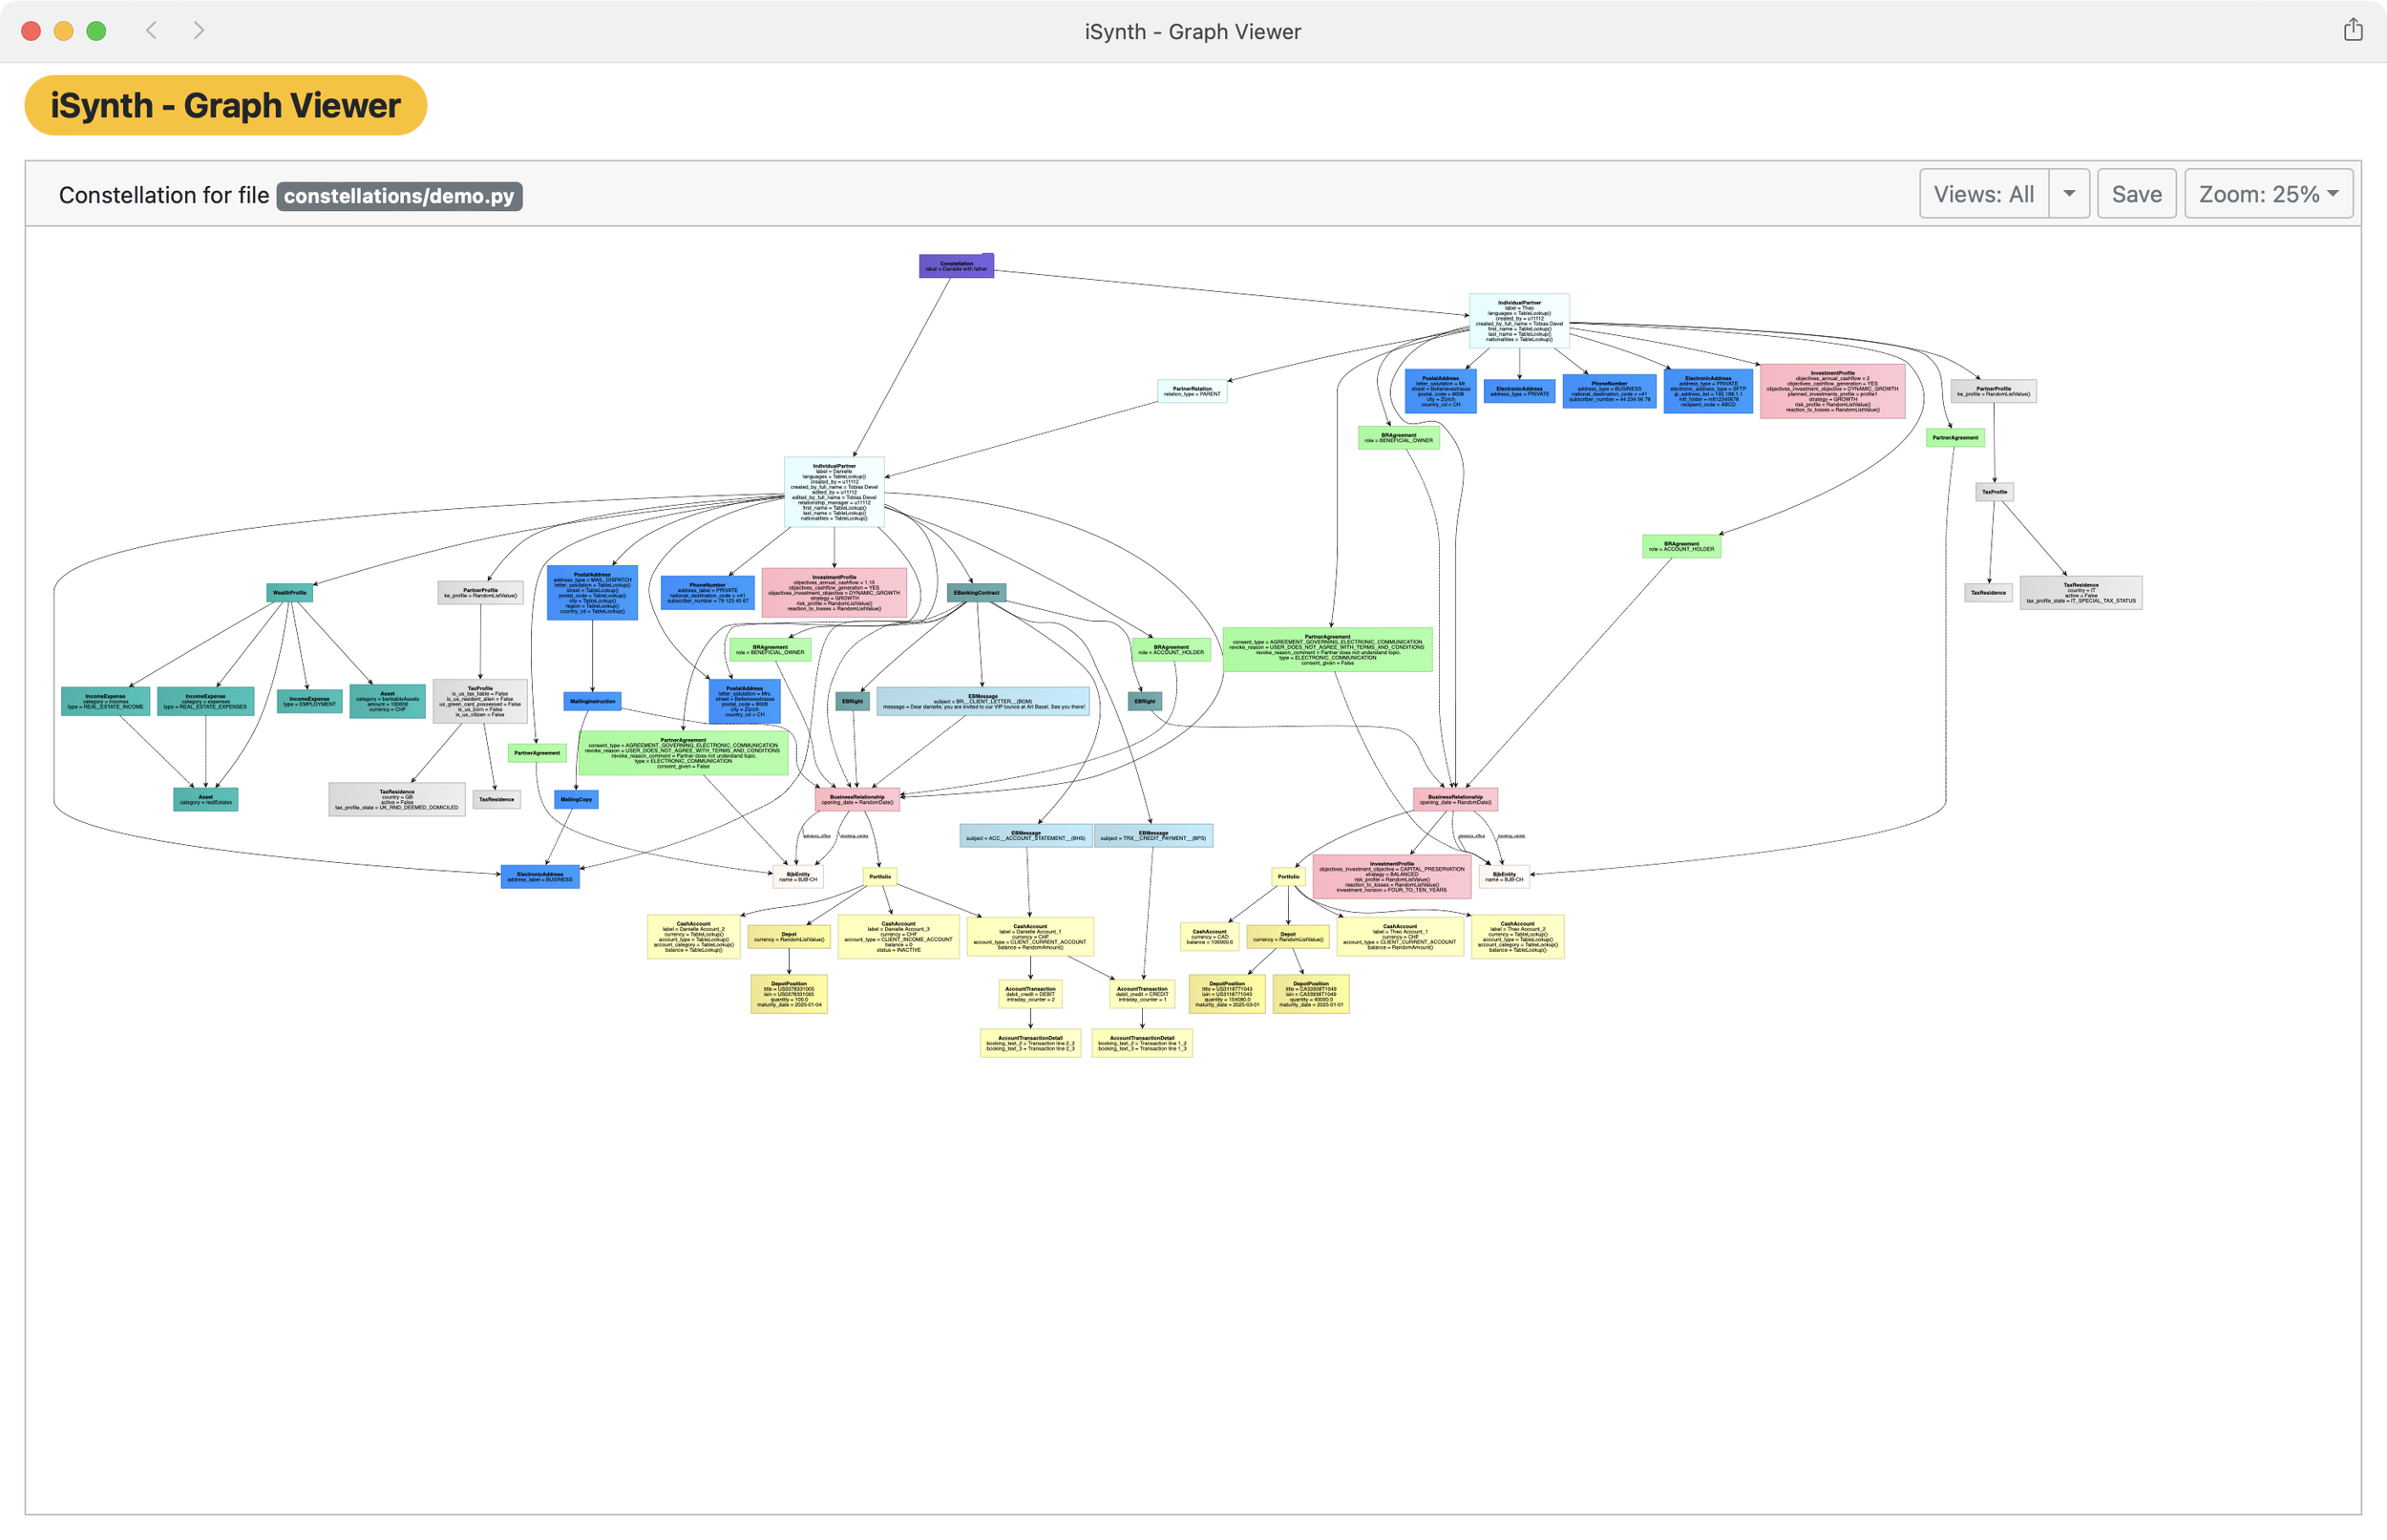Viewport: 2387px width, 1540px height.
Task: Open the Zoom: 25% dropdown
Action: [x=2267, y=194]
